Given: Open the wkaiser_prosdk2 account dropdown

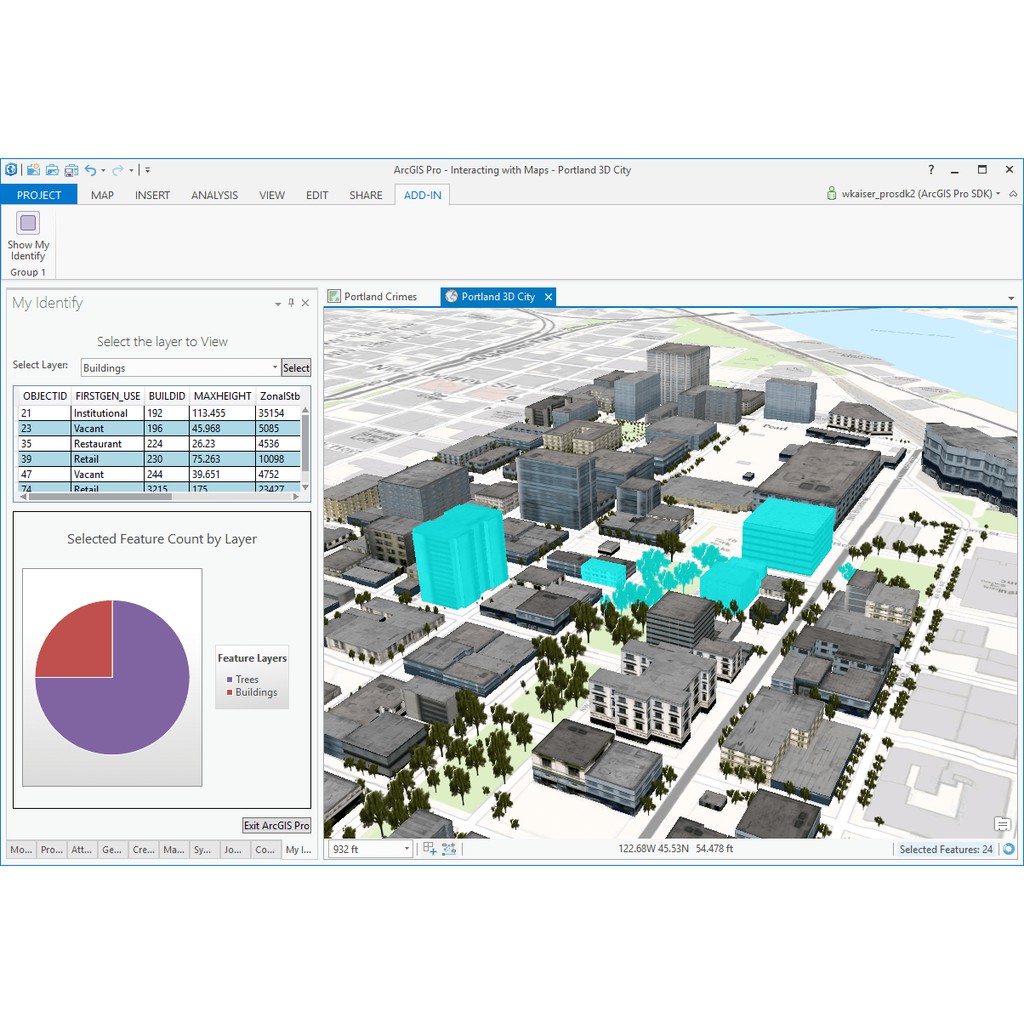Looking at the screenshot, I should 998,194.
